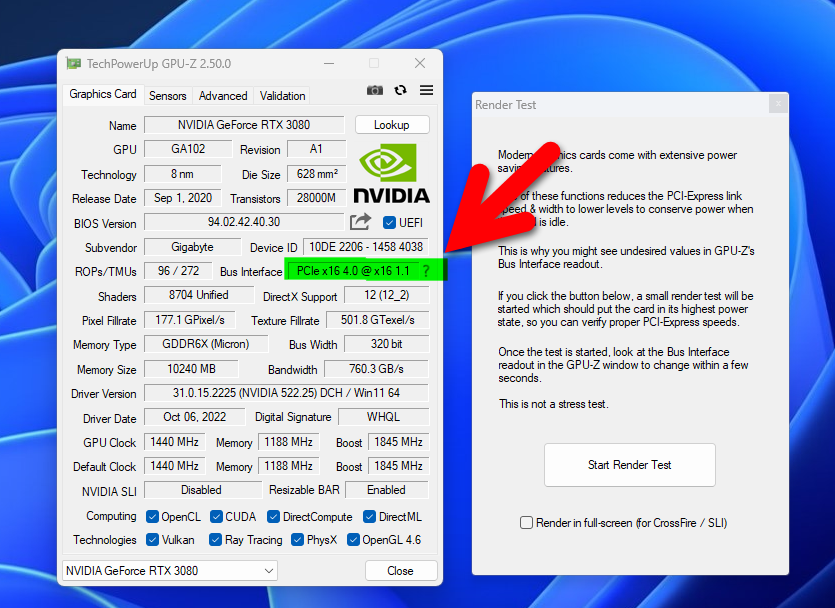Take a screenshot with the camera icon
The height and width of the screenshot is (608, 835).
[375, 90]
